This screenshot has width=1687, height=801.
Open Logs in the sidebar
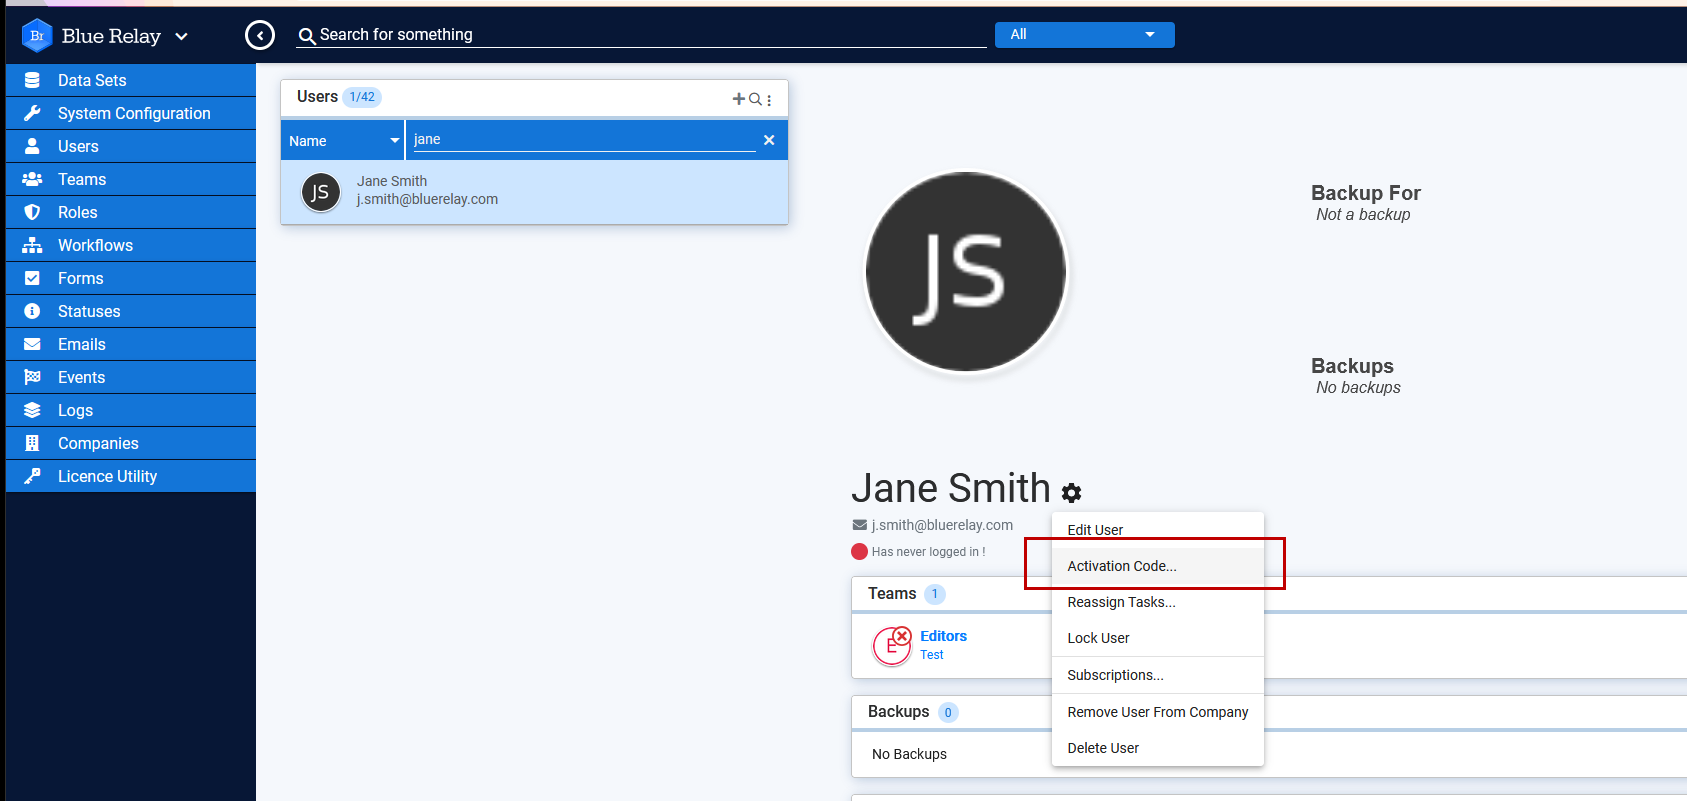[131, 410]
